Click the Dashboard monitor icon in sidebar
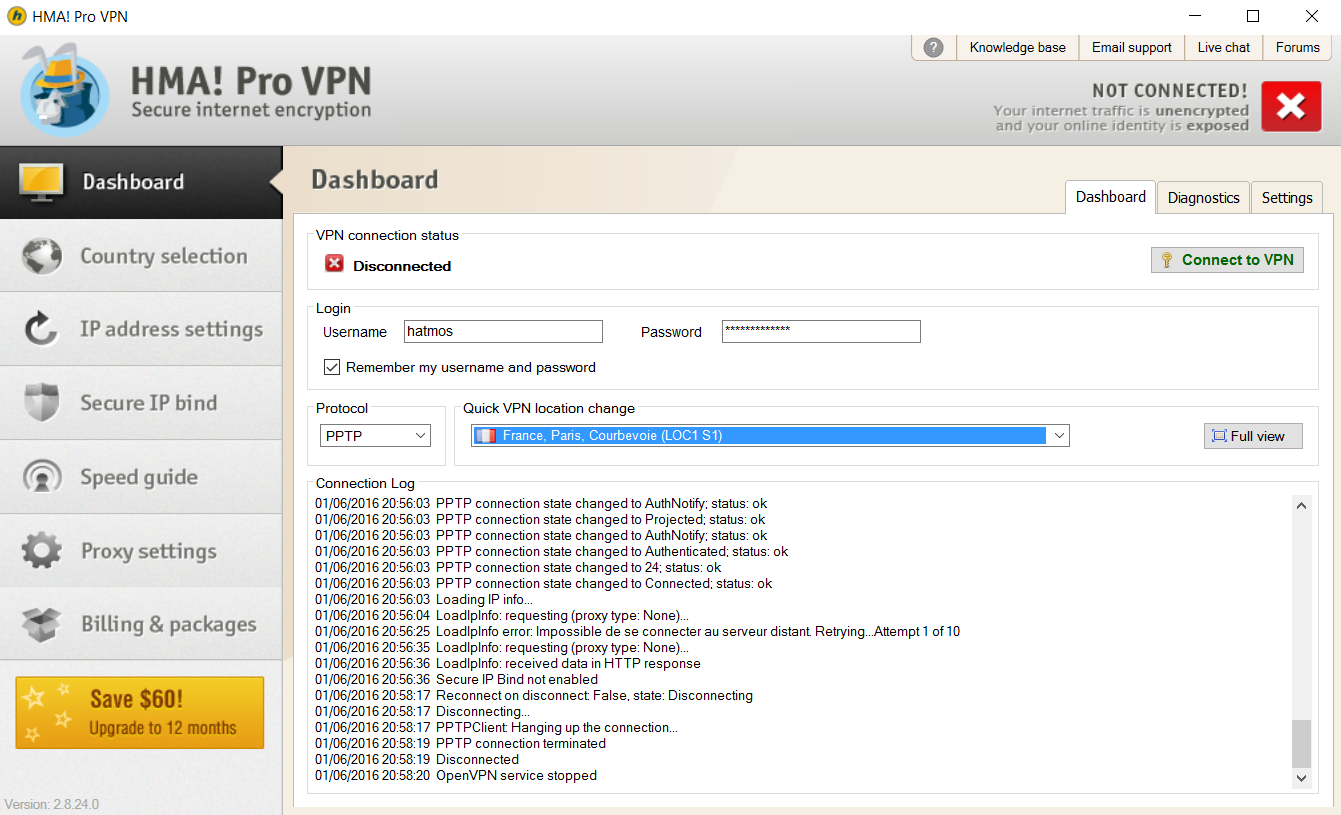The height and width of the screenshot is (815, 1341). [x=41, y=182]
